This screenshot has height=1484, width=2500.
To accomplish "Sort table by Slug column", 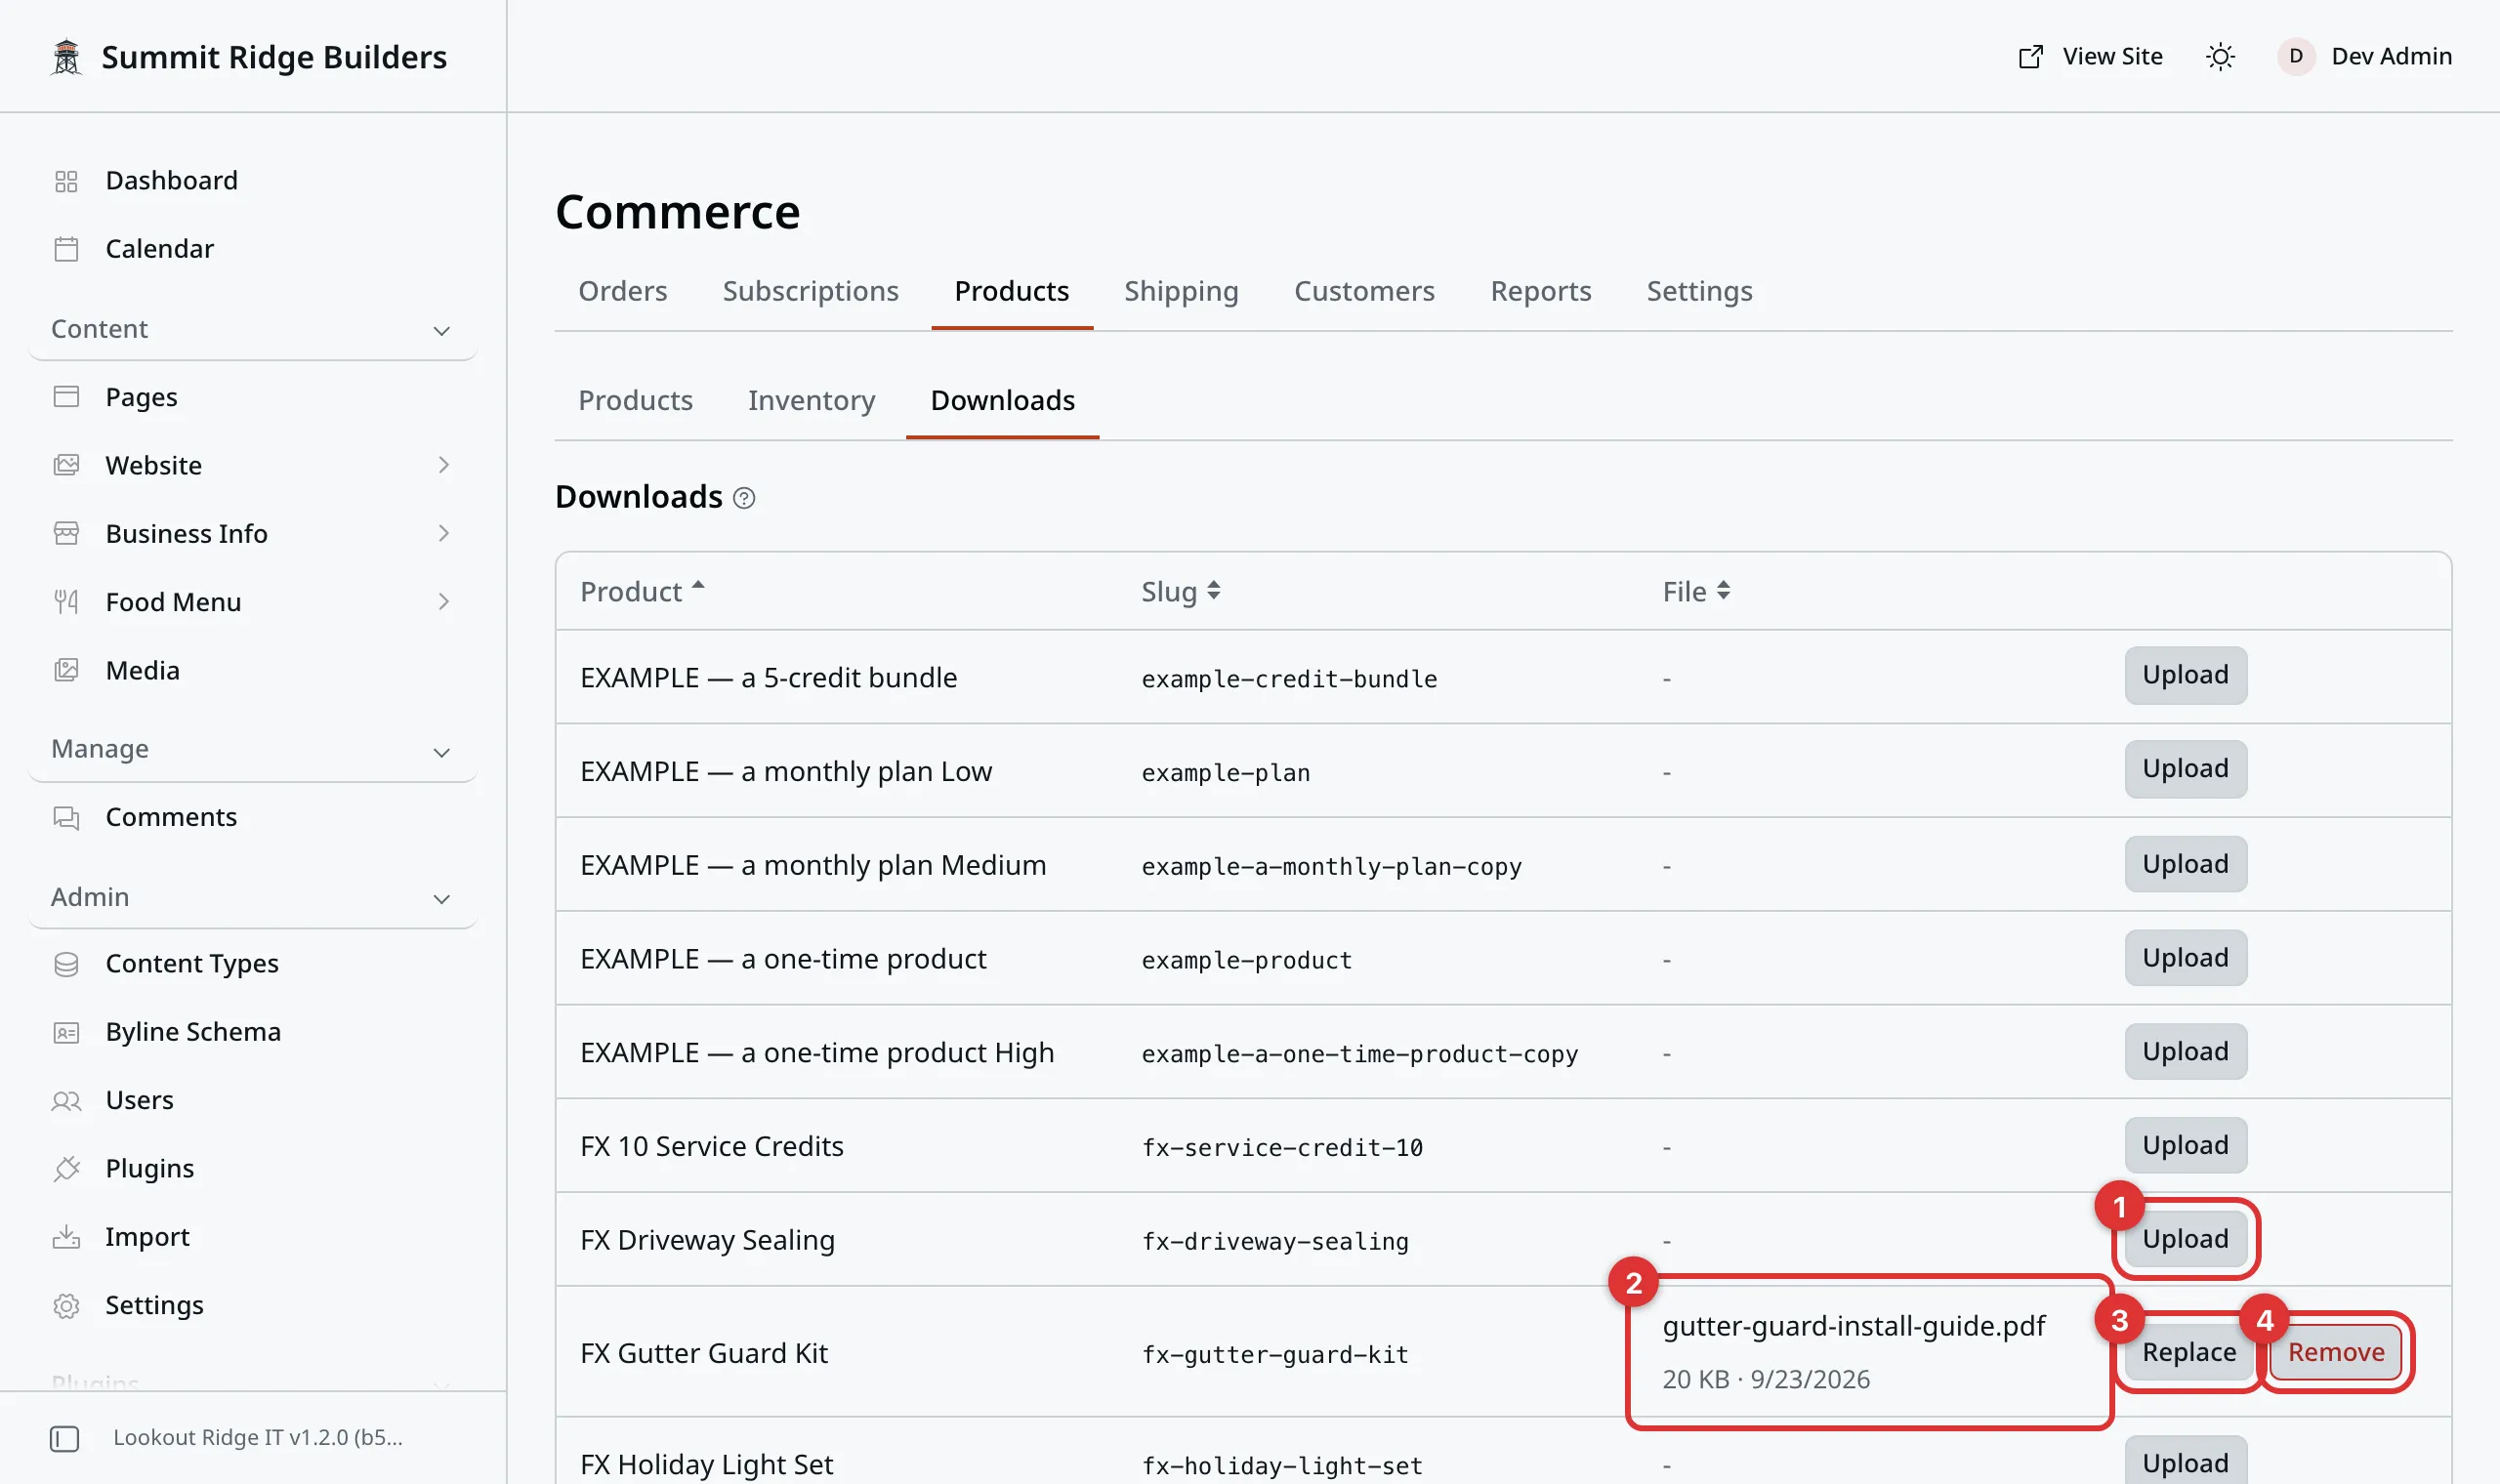I will 1181,591.
